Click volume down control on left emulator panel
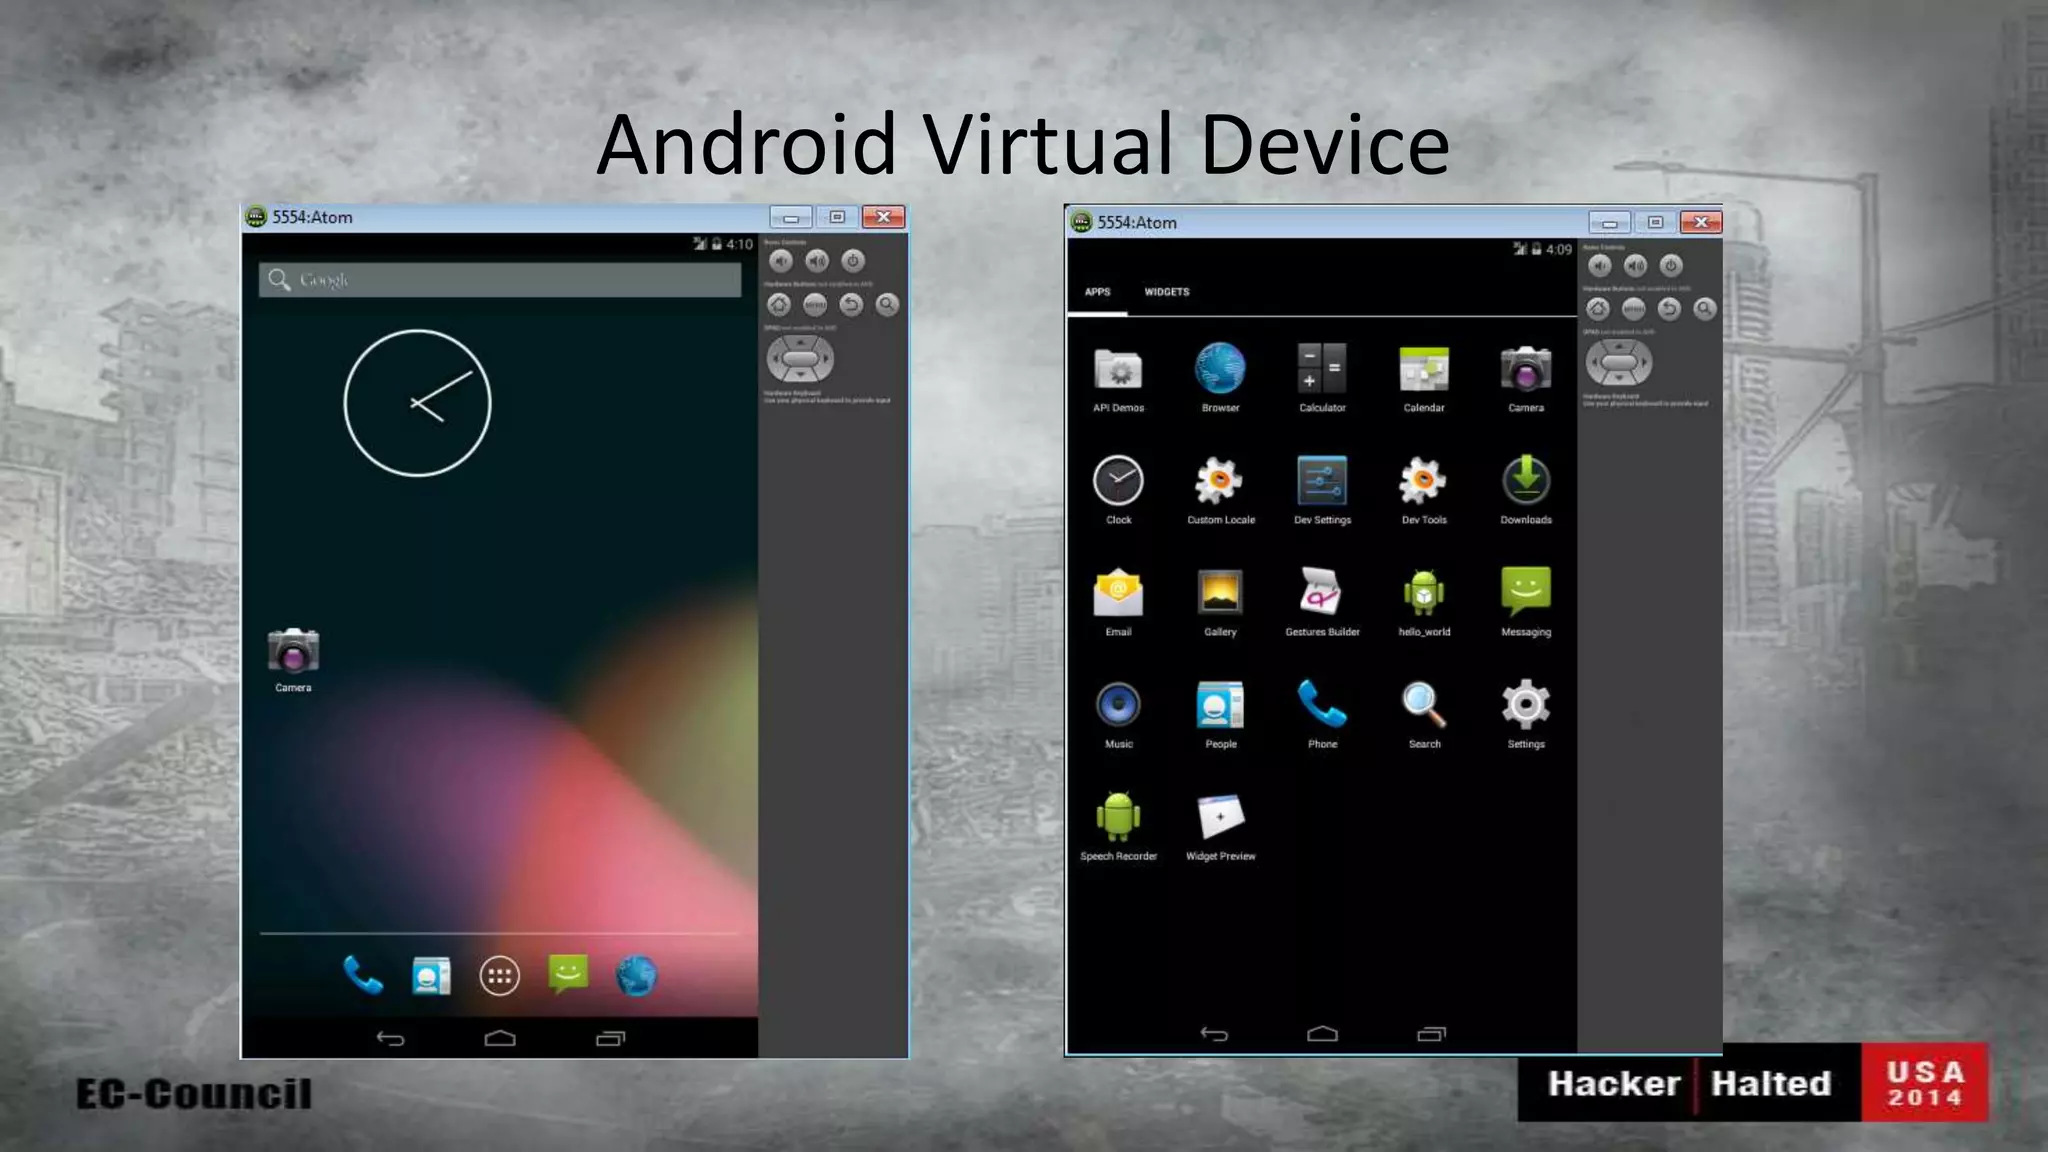Viewport: 2048px width, 1152px height. point(781,261)
